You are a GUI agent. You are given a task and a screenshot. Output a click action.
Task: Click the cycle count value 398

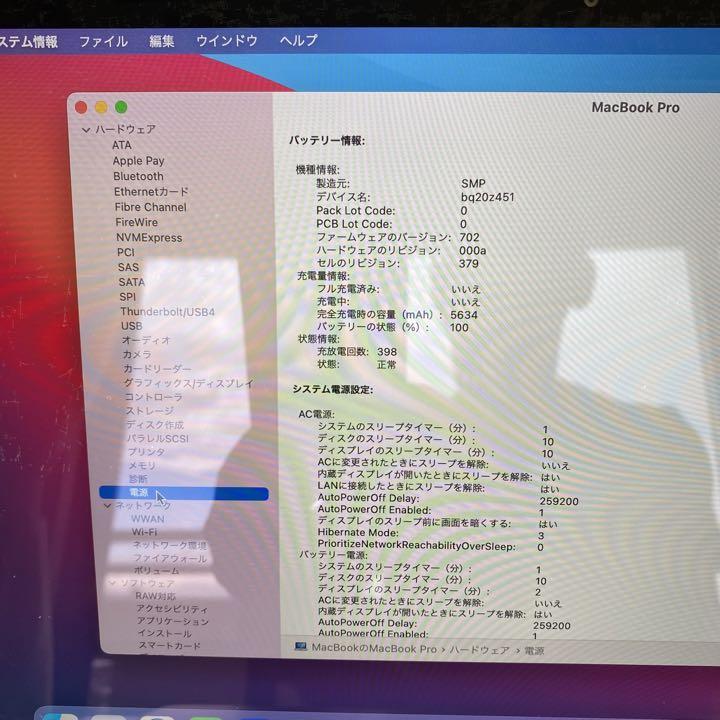(x=387, y=352)
